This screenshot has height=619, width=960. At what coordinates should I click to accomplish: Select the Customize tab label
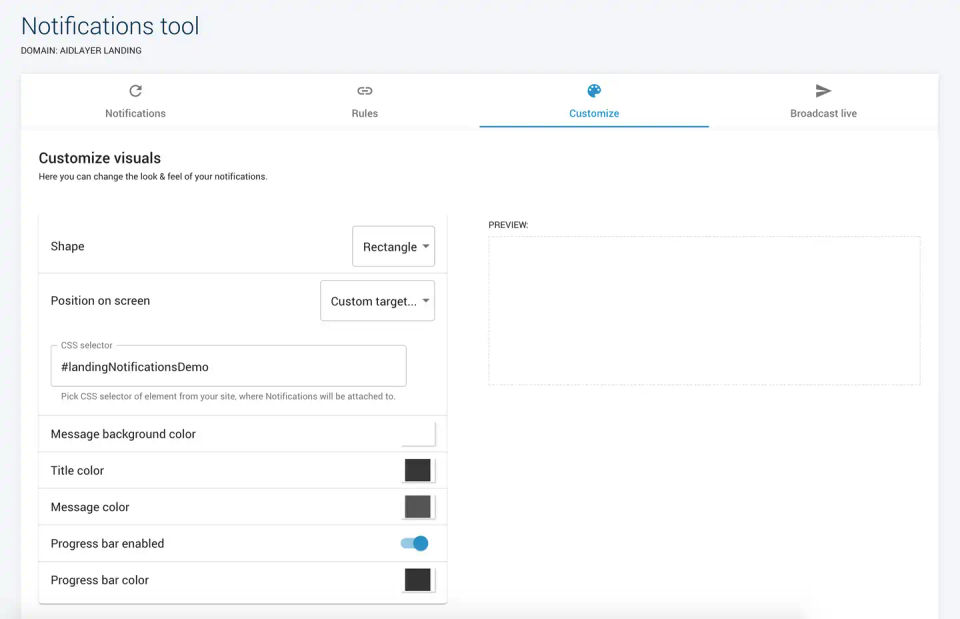tap(594, 113)
